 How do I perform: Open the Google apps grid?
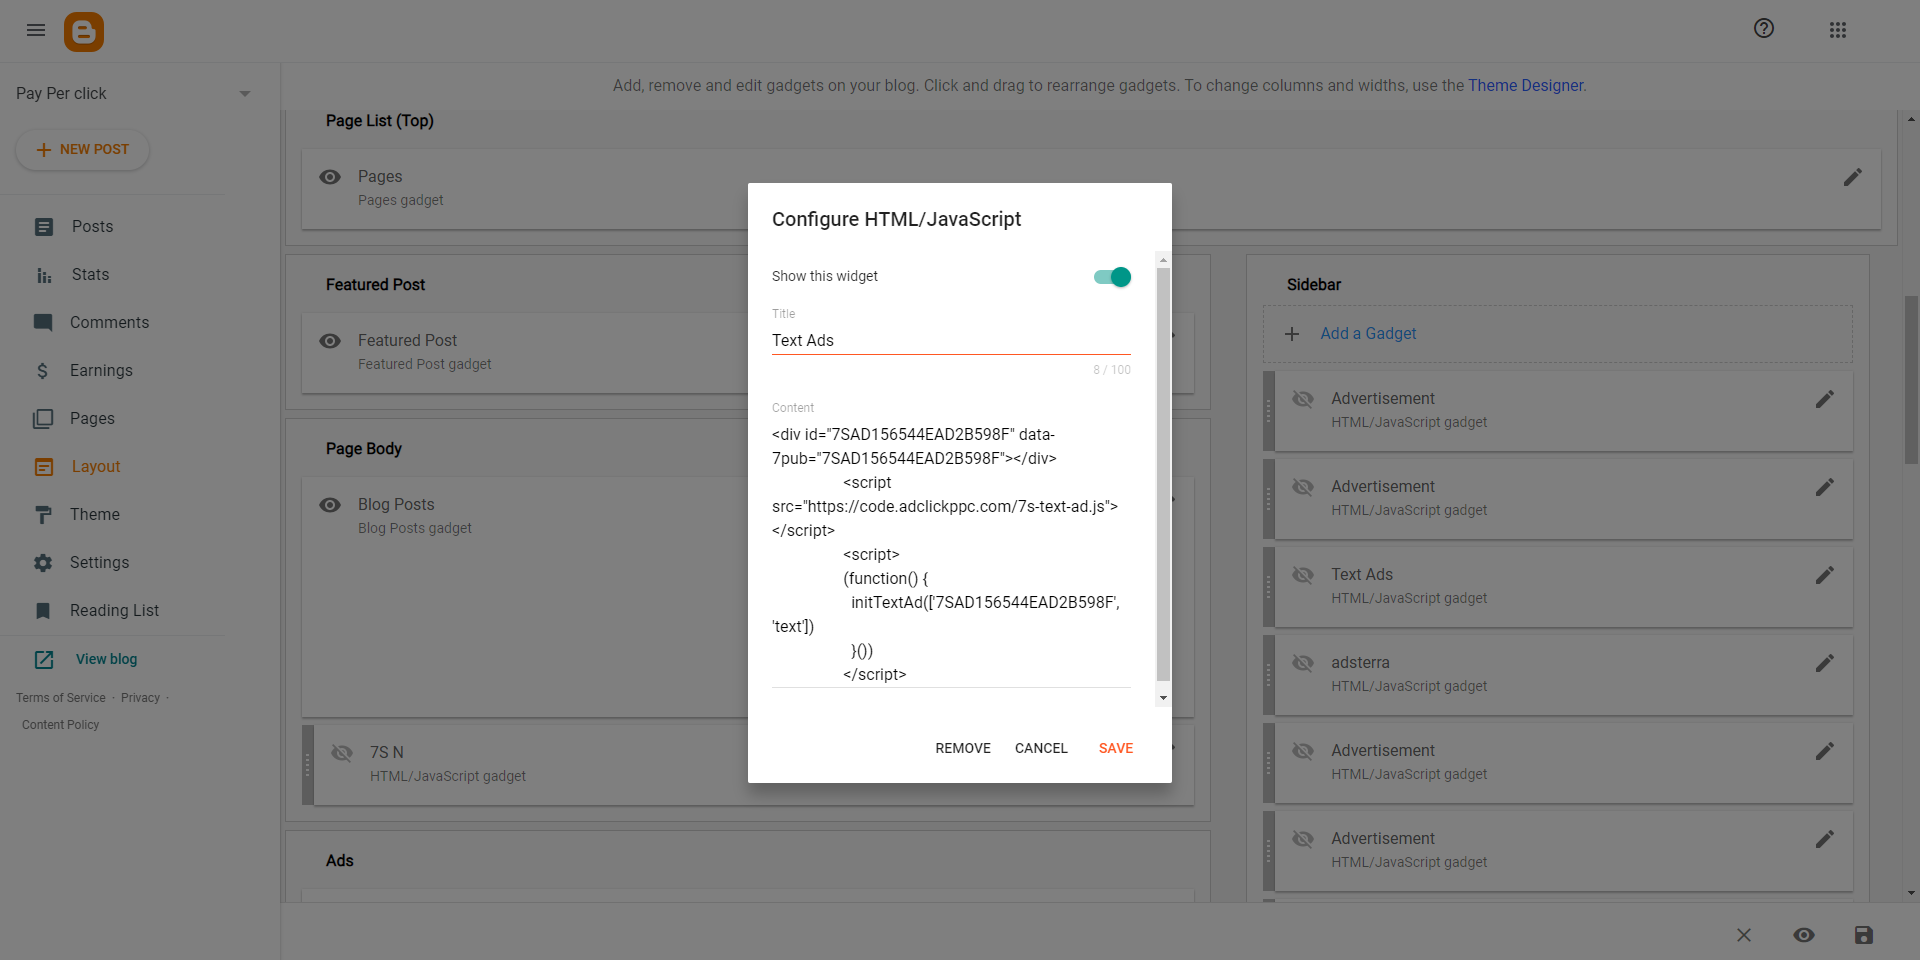1837,30
